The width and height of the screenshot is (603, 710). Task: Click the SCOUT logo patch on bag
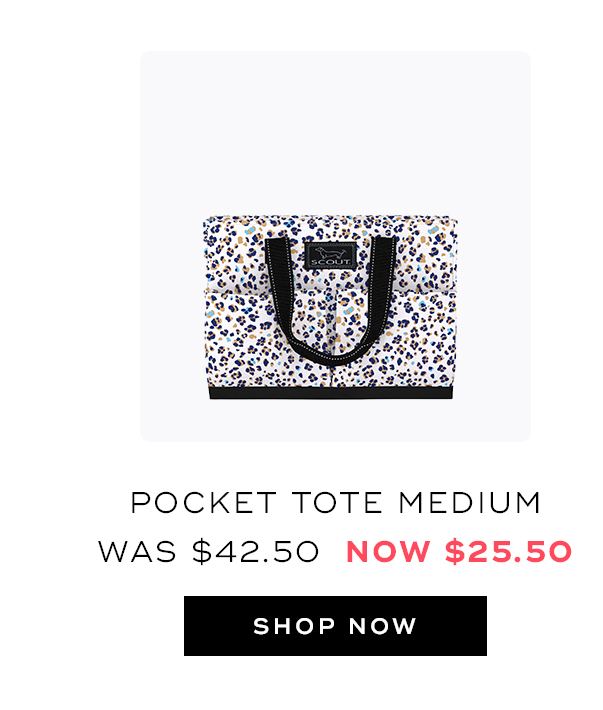[330, 256]
